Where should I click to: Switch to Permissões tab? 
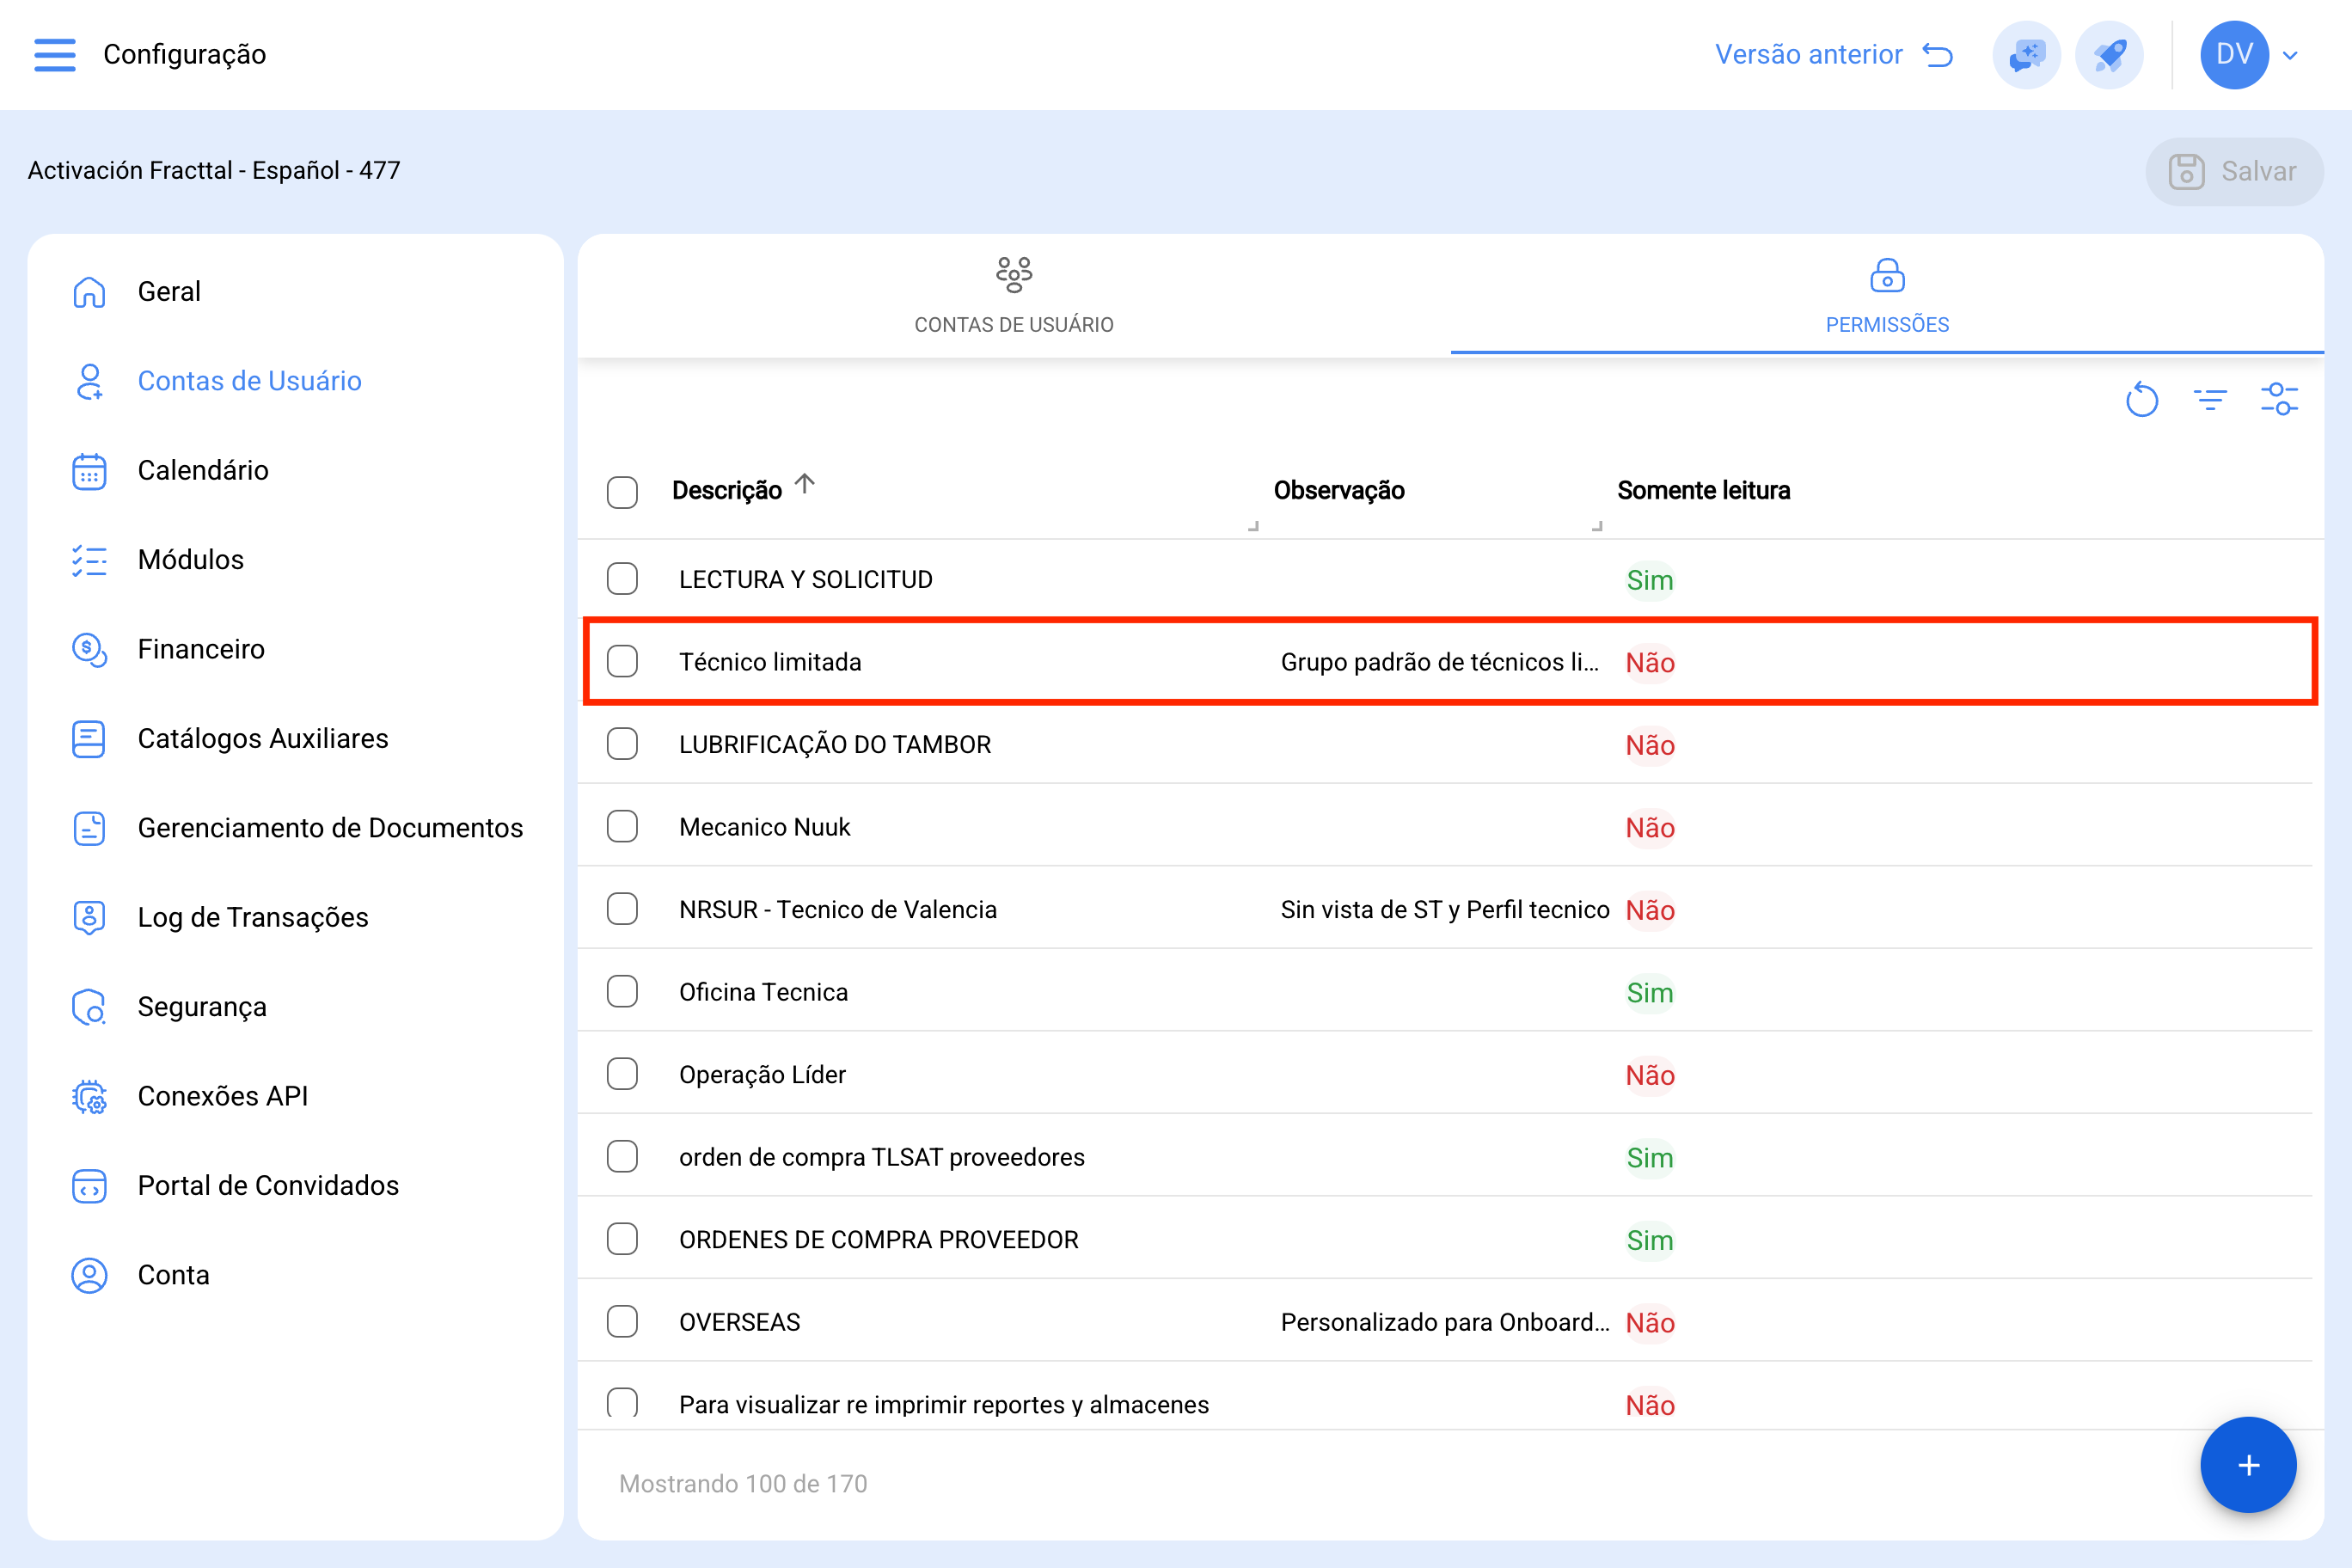(1887, 296)
